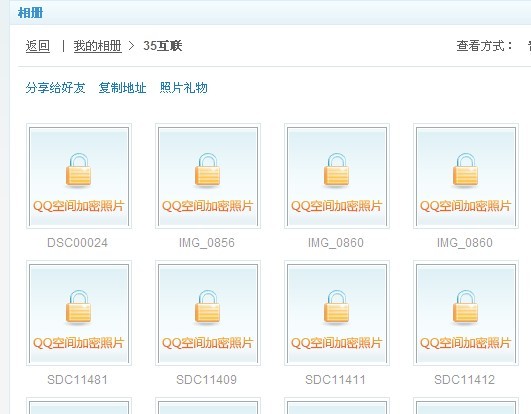The width and height of the screenshot is (531, 414).
Task: Open locked photo thumbnail IMG_0856
Action: tap(208, 176)
